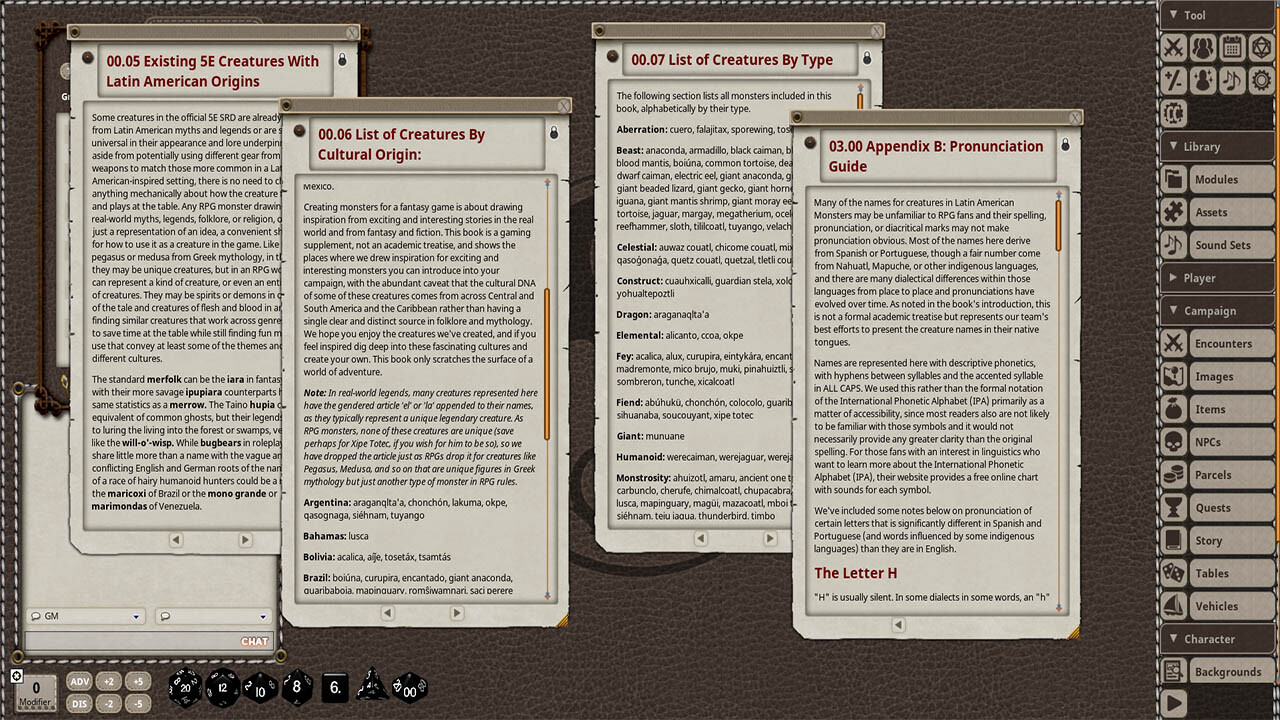Lock the List of Creatures By Type window

click(x=866, y=59)
